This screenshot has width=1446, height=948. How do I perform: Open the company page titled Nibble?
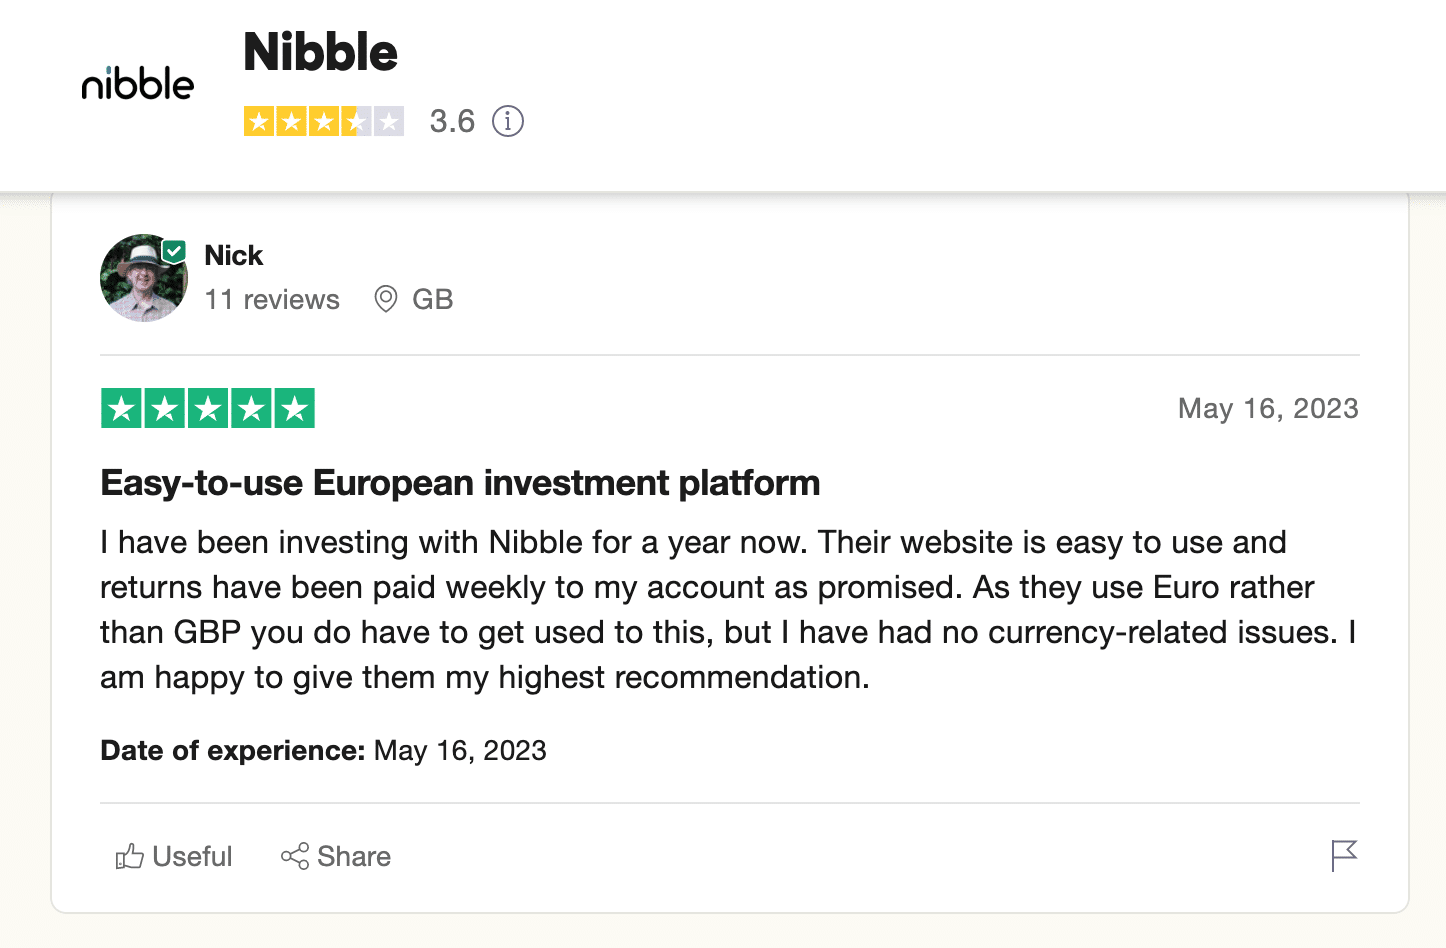coord(320,53)
